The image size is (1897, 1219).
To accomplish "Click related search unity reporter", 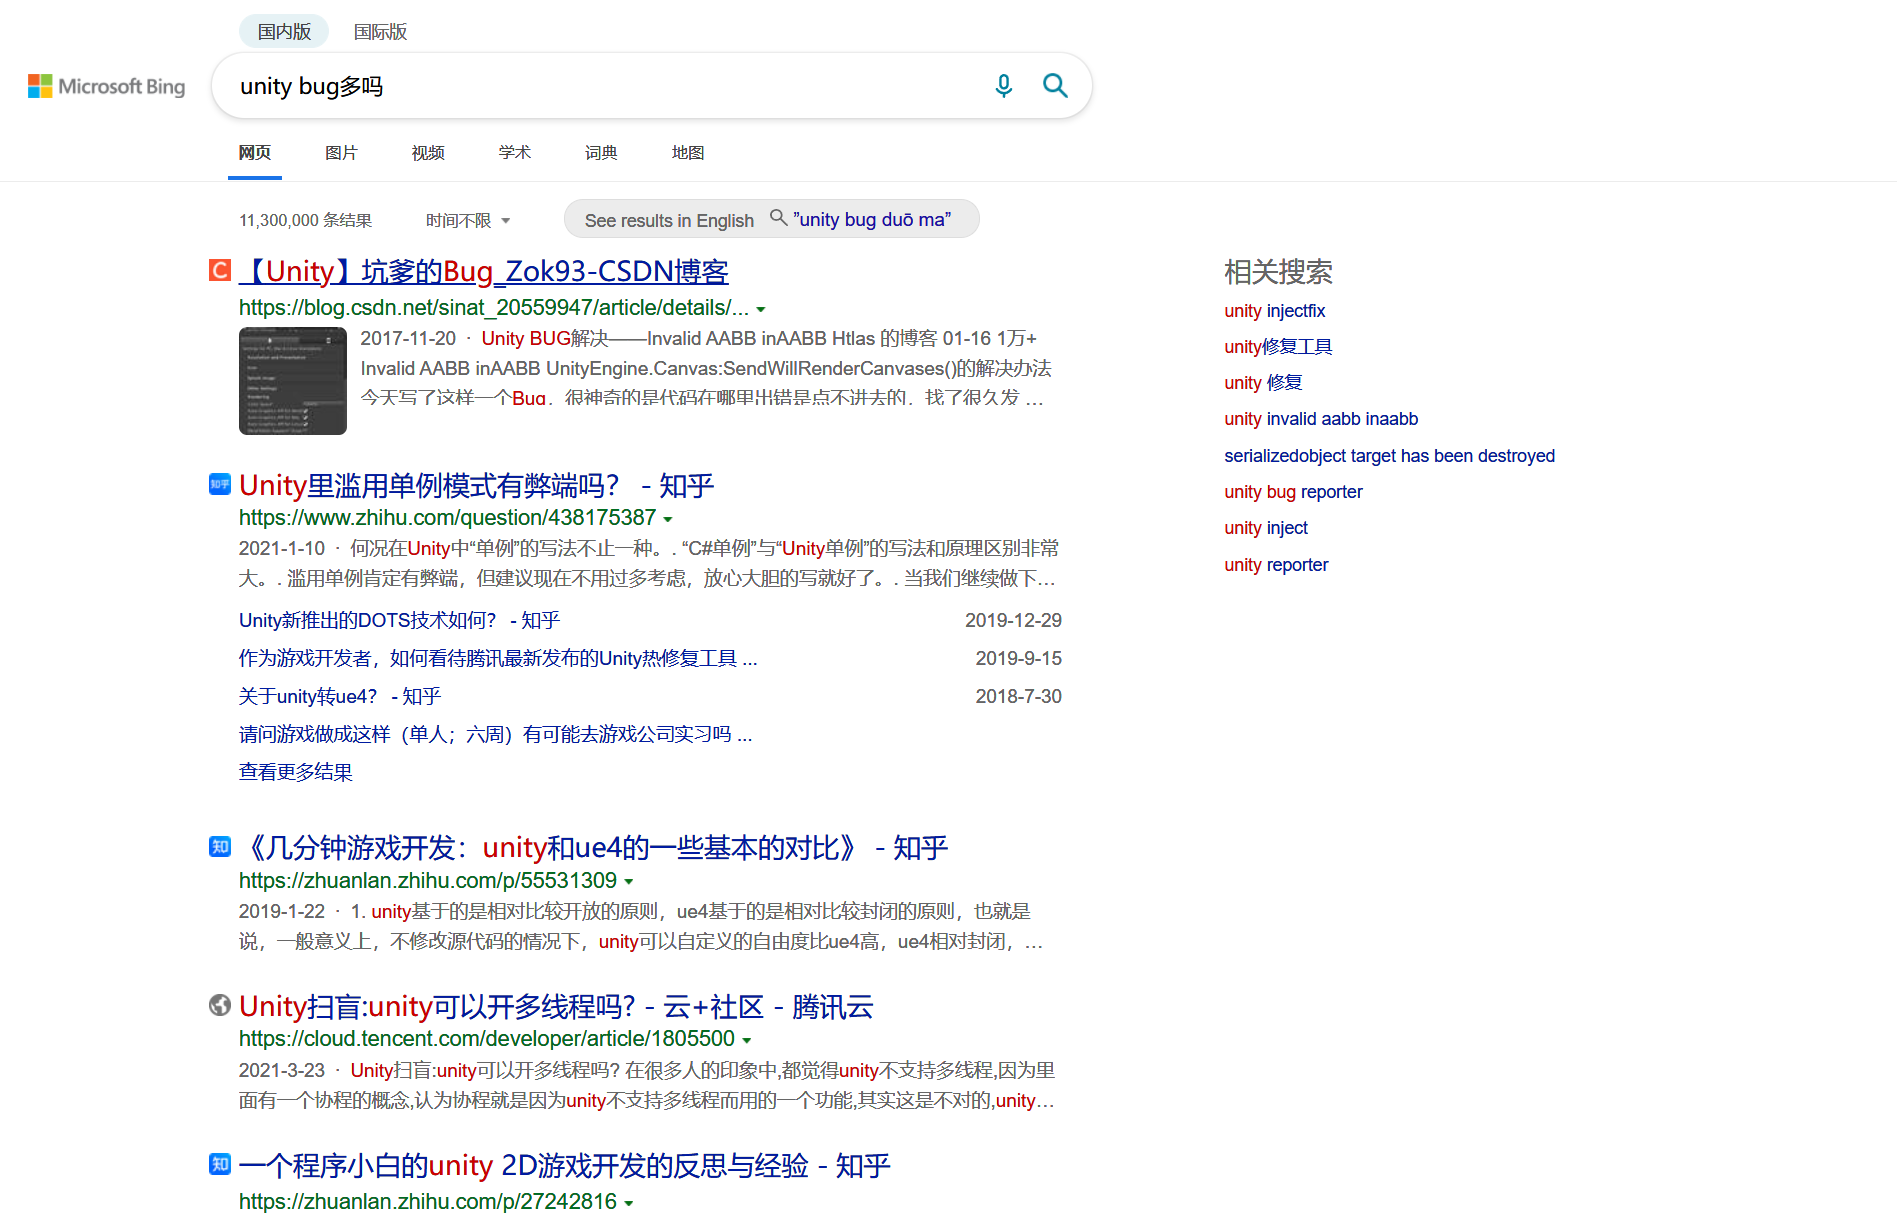I will click(x=1276, y=565).
